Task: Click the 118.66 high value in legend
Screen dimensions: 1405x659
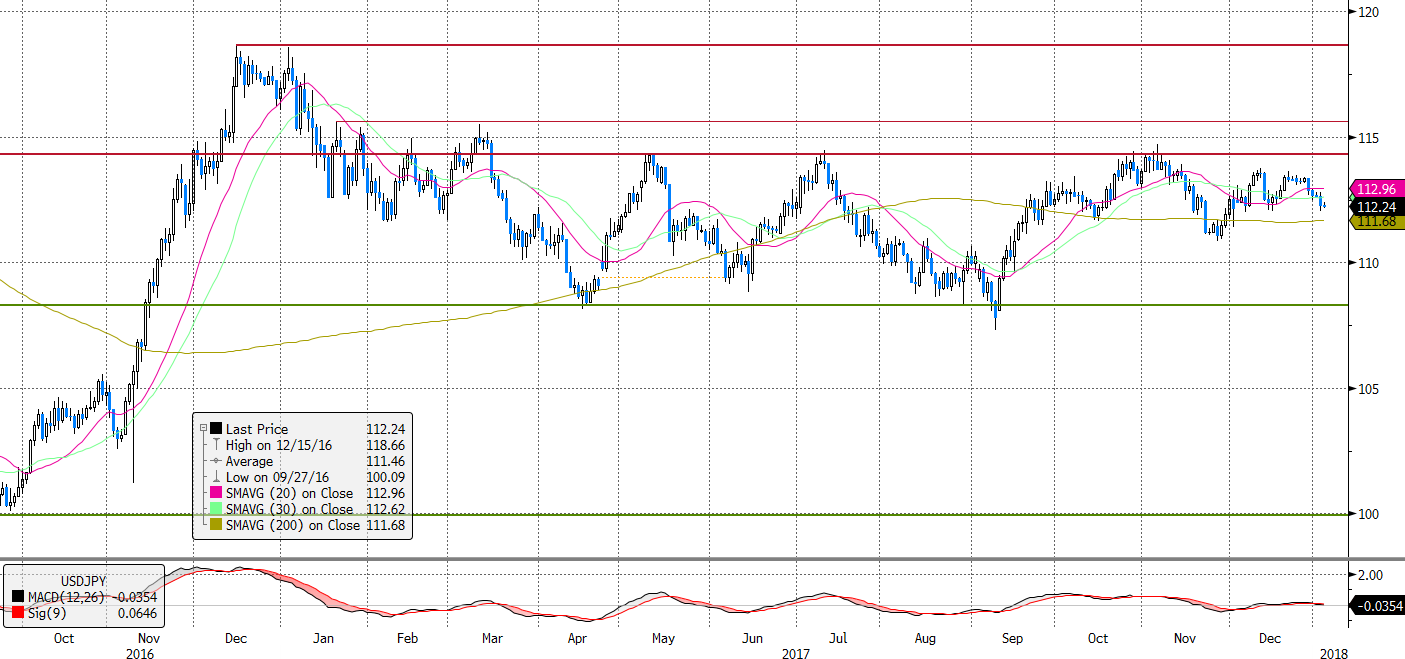Action: [387, 445]
